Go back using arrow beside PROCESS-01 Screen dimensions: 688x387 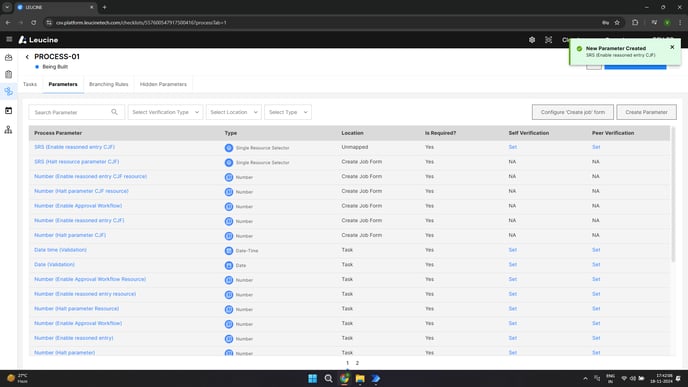(27, 57)
